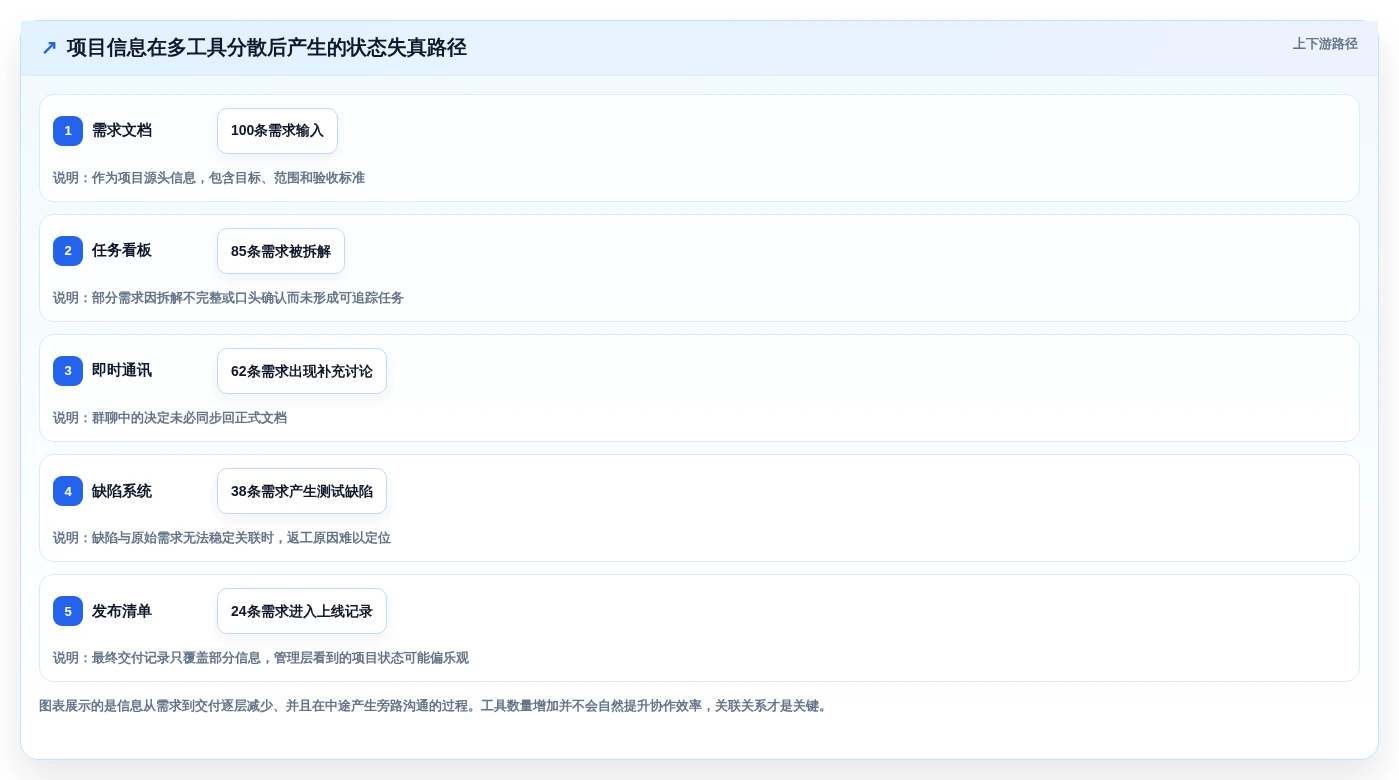
Task: Click the arrow icon beside the chart title
Action: click(x=49, y=48)
